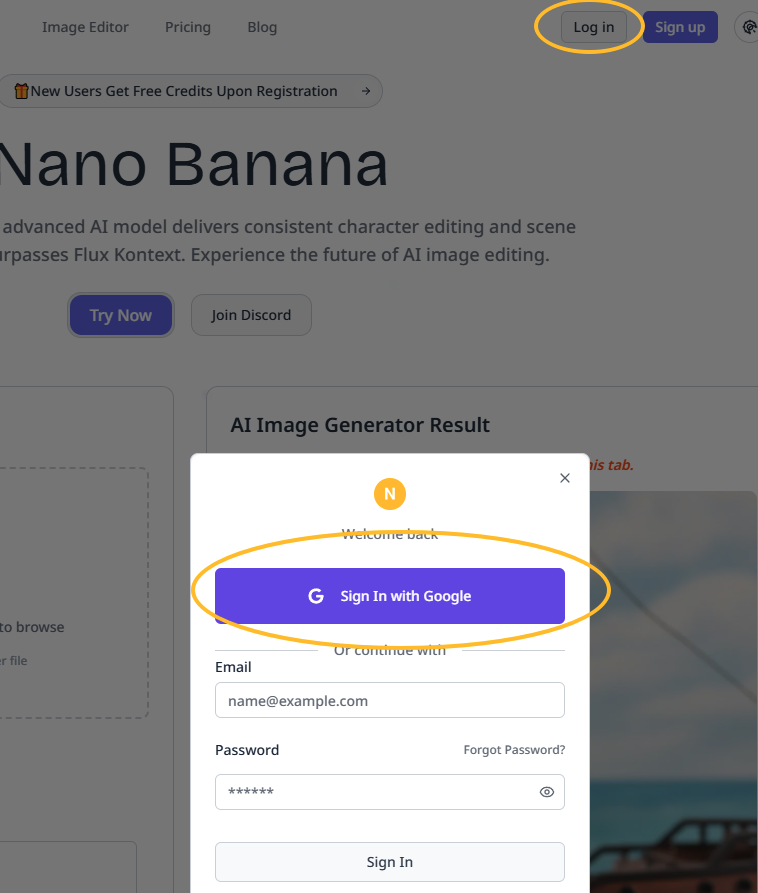Click the circled Log in button

pyautogui.click(x=592, y=27)
